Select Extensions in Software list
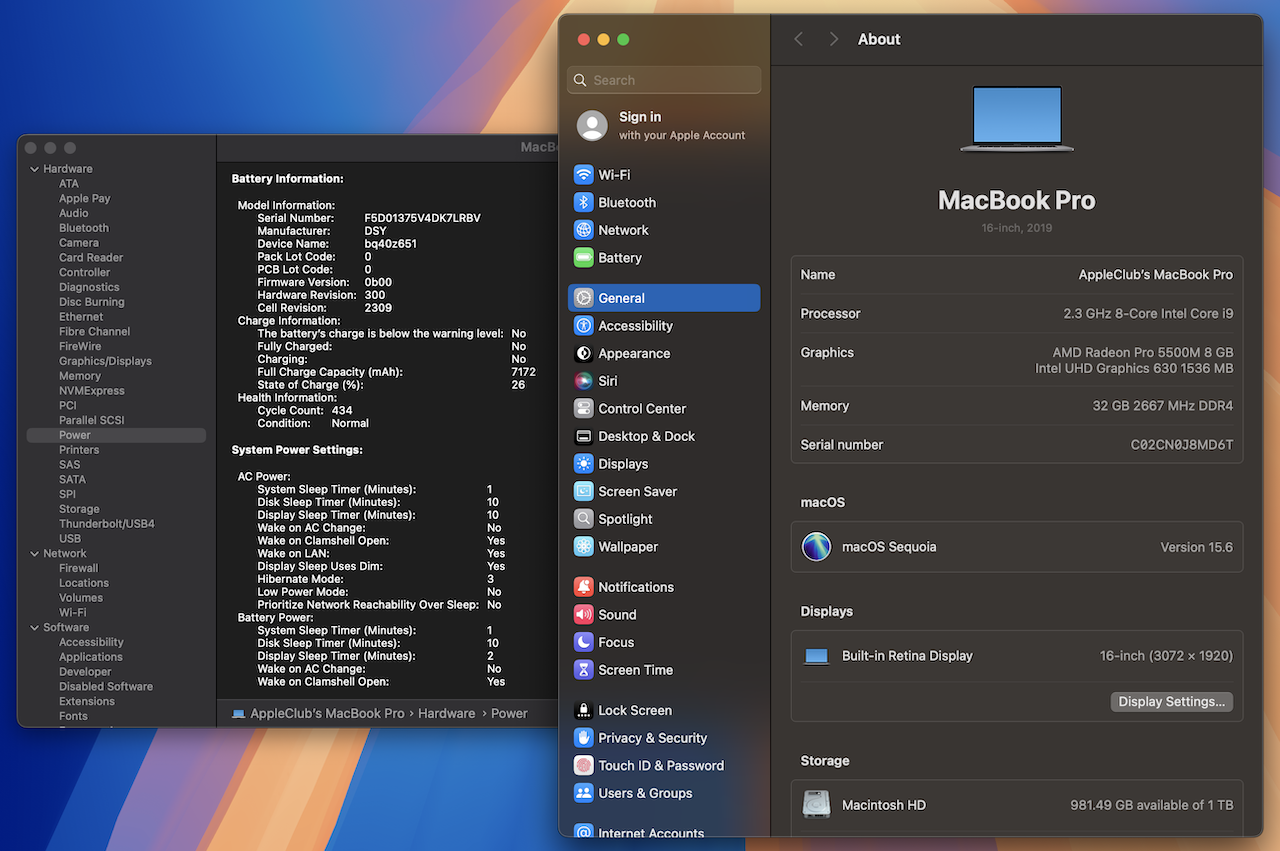 pyautogui.click(x=87, y=701)
